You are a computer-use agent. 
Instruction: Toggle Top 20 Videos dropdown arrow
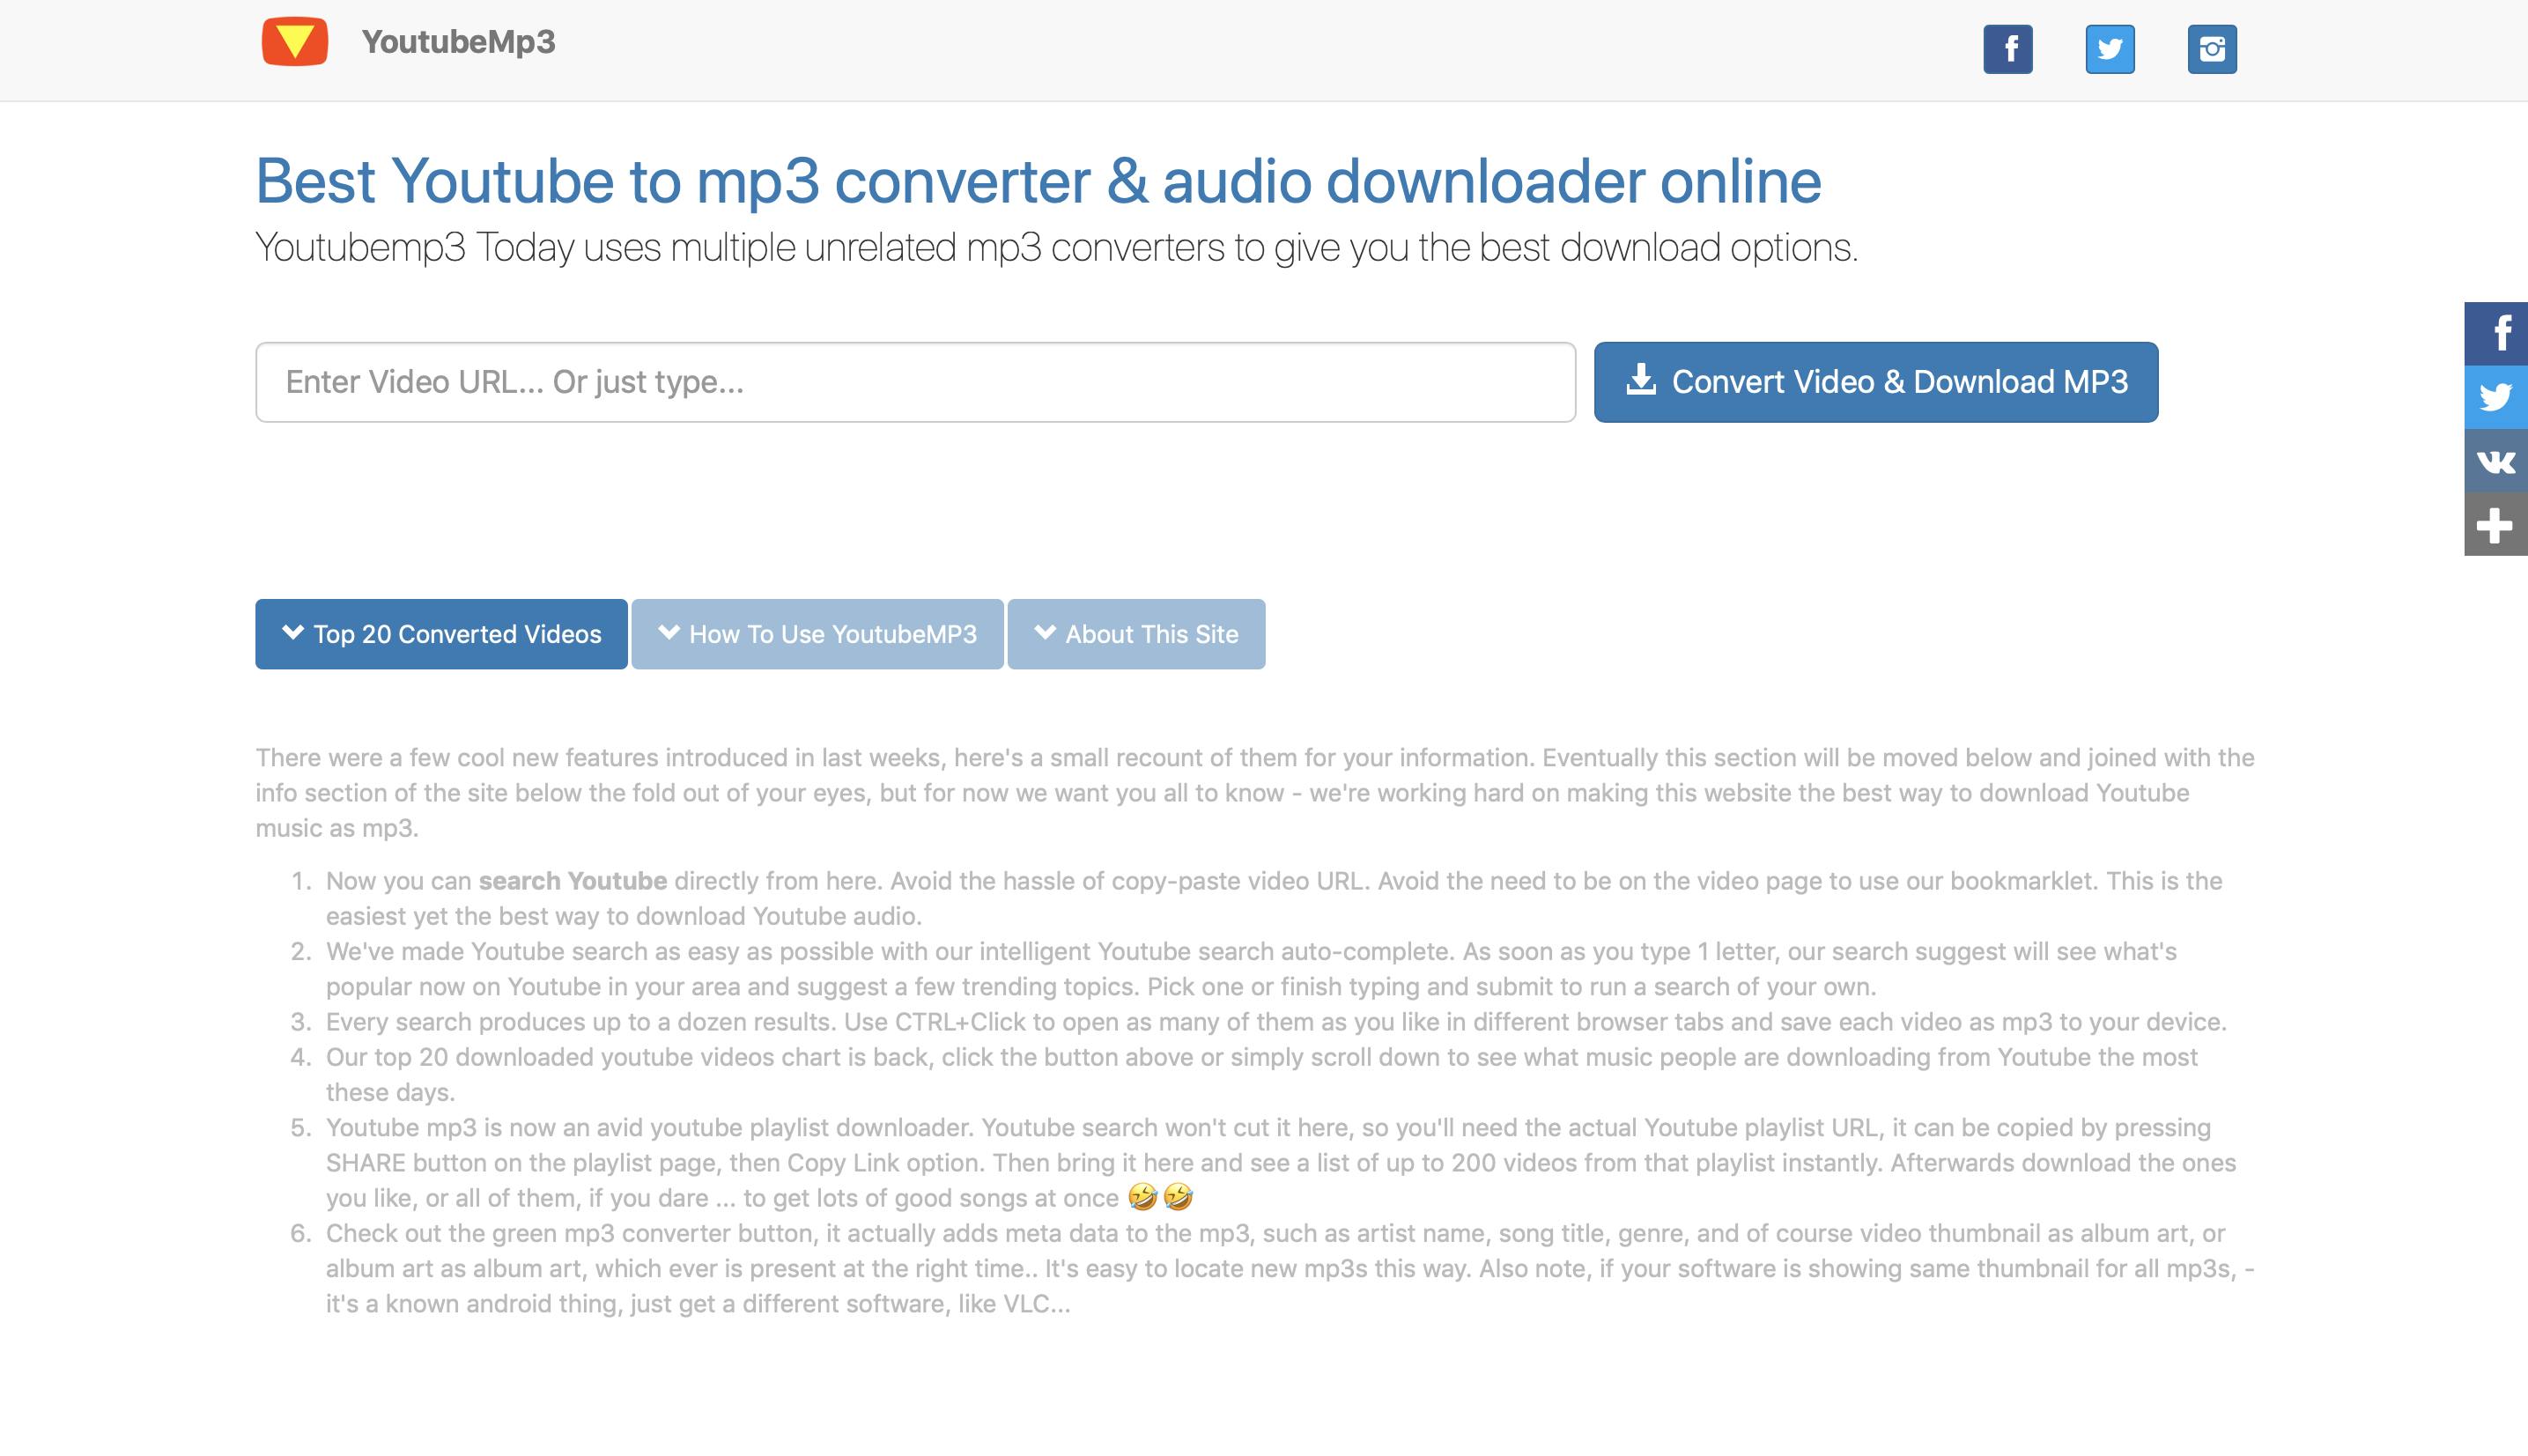292,632
